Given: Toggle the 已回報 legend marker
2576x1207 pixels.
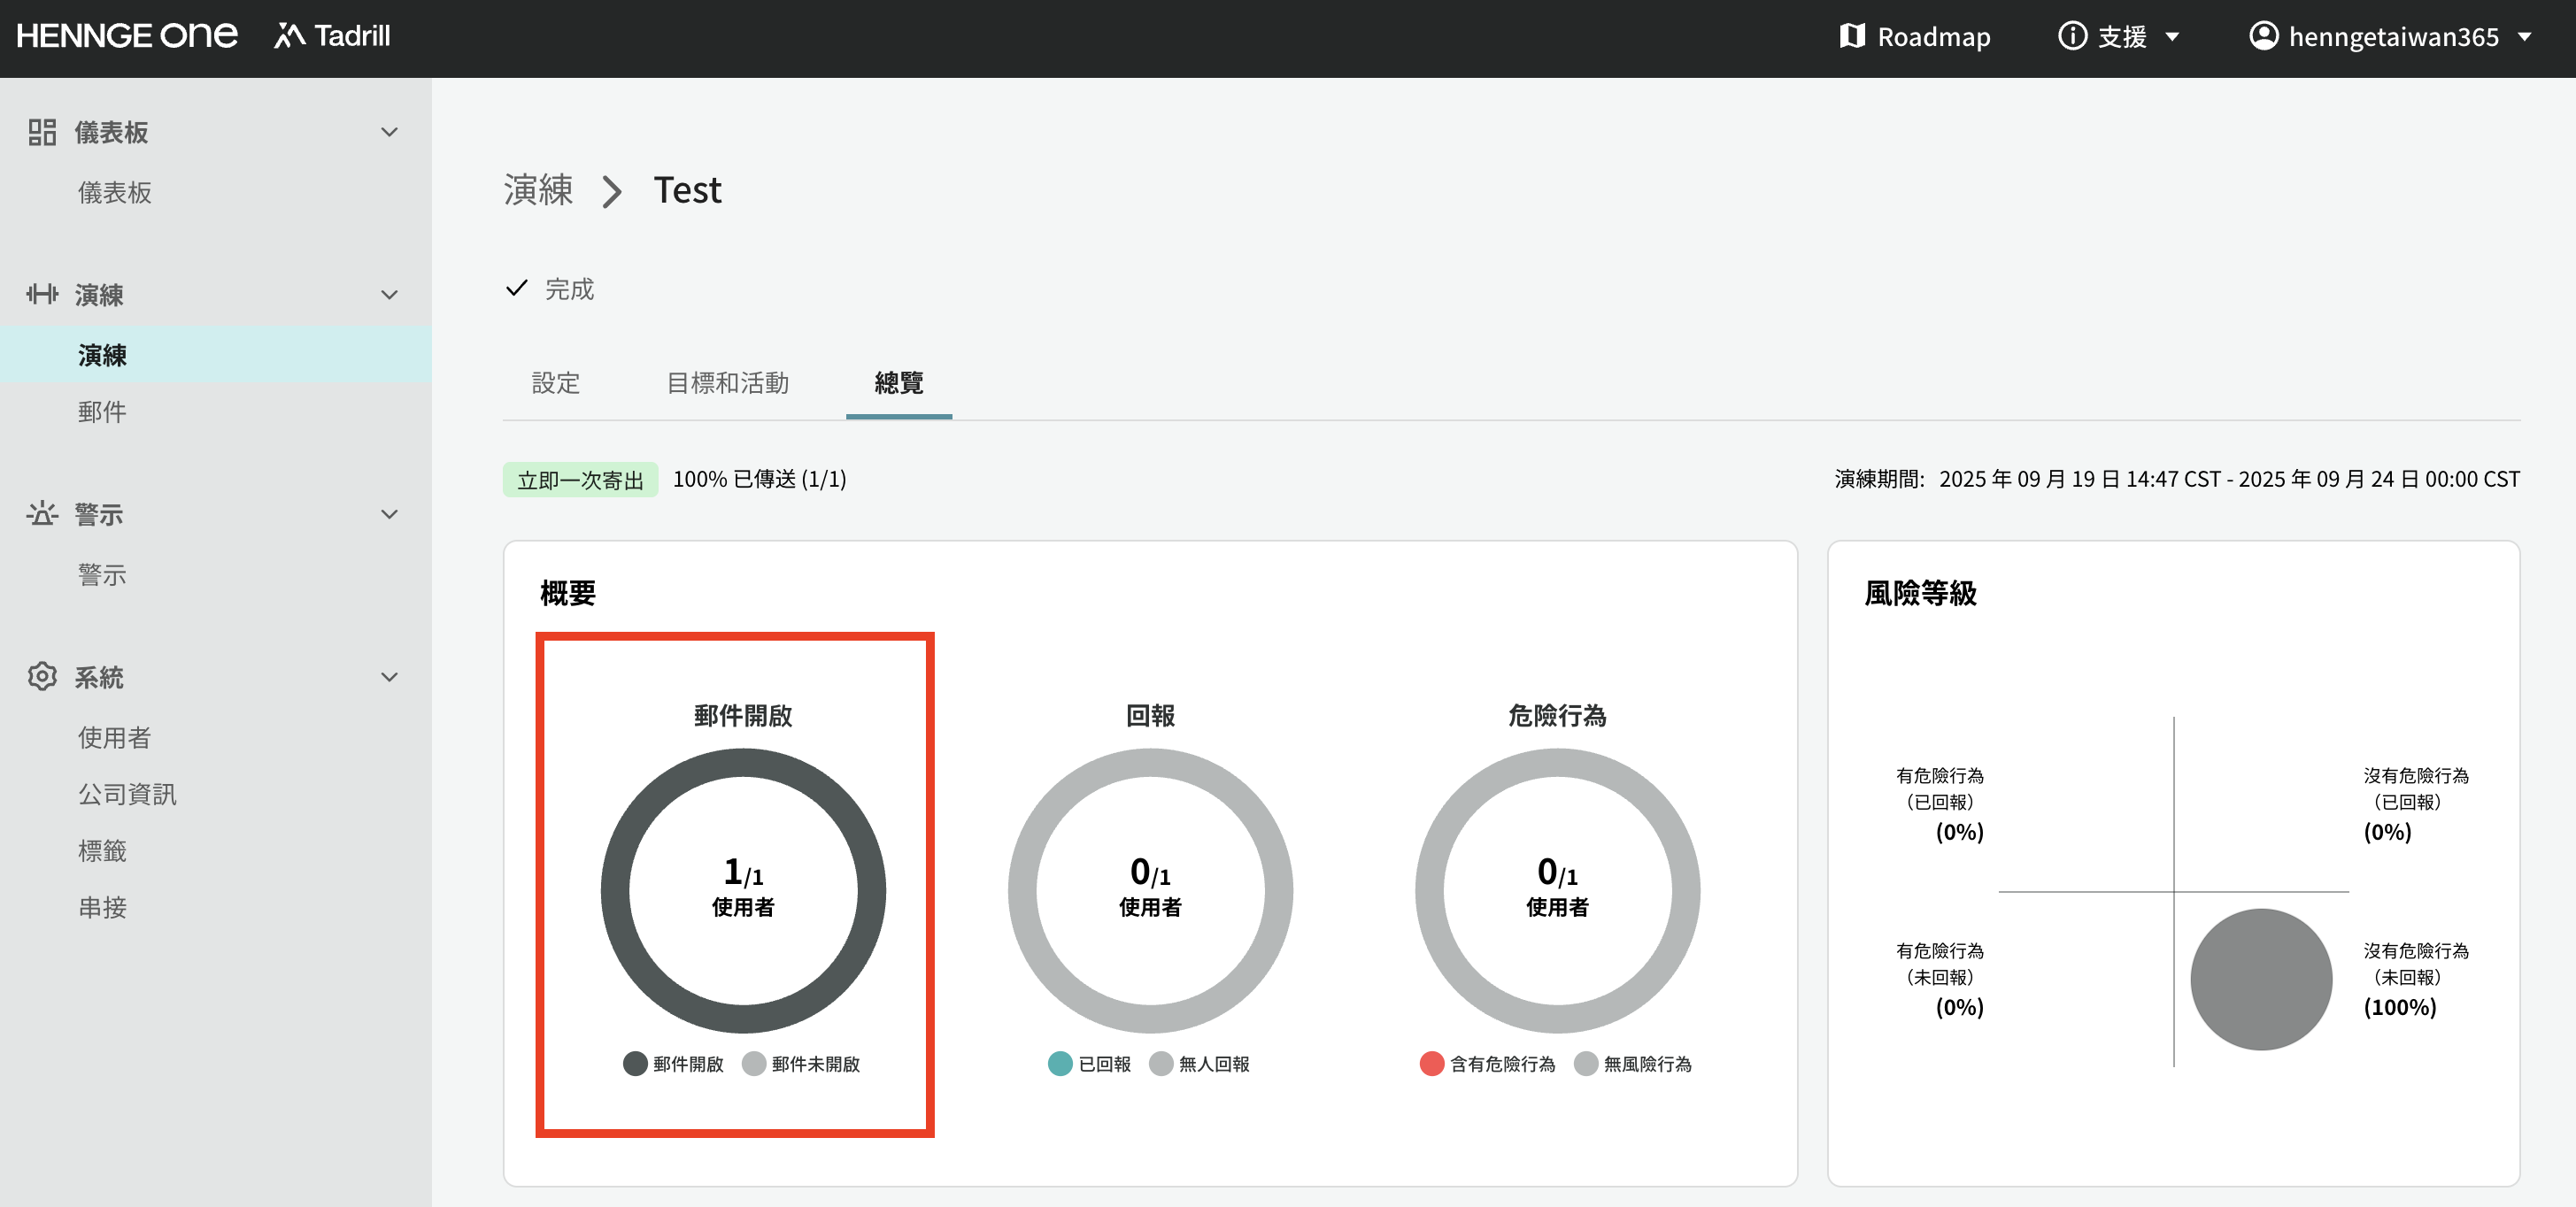Looking at the screenshot, I should (x=1061, y=1064).
